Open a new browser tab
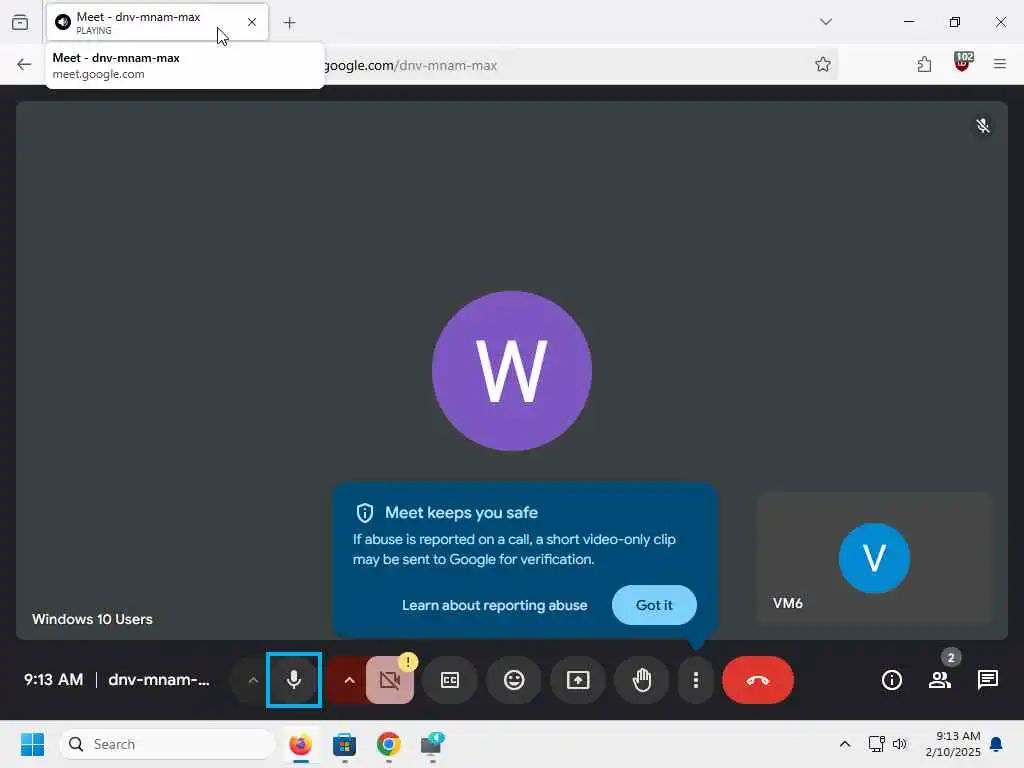1024x768 pixels. click(x=290, y=23)
